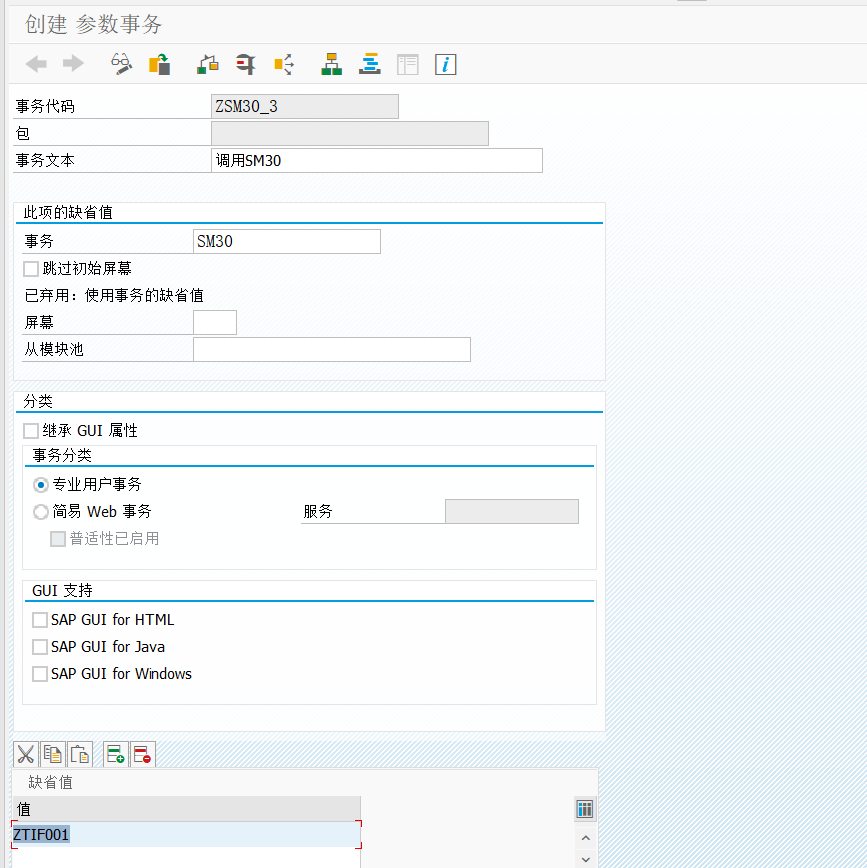Open table column settings icon
Viewport: 867px width, 868px height.
pyautogui.click(x=585, y=809)
